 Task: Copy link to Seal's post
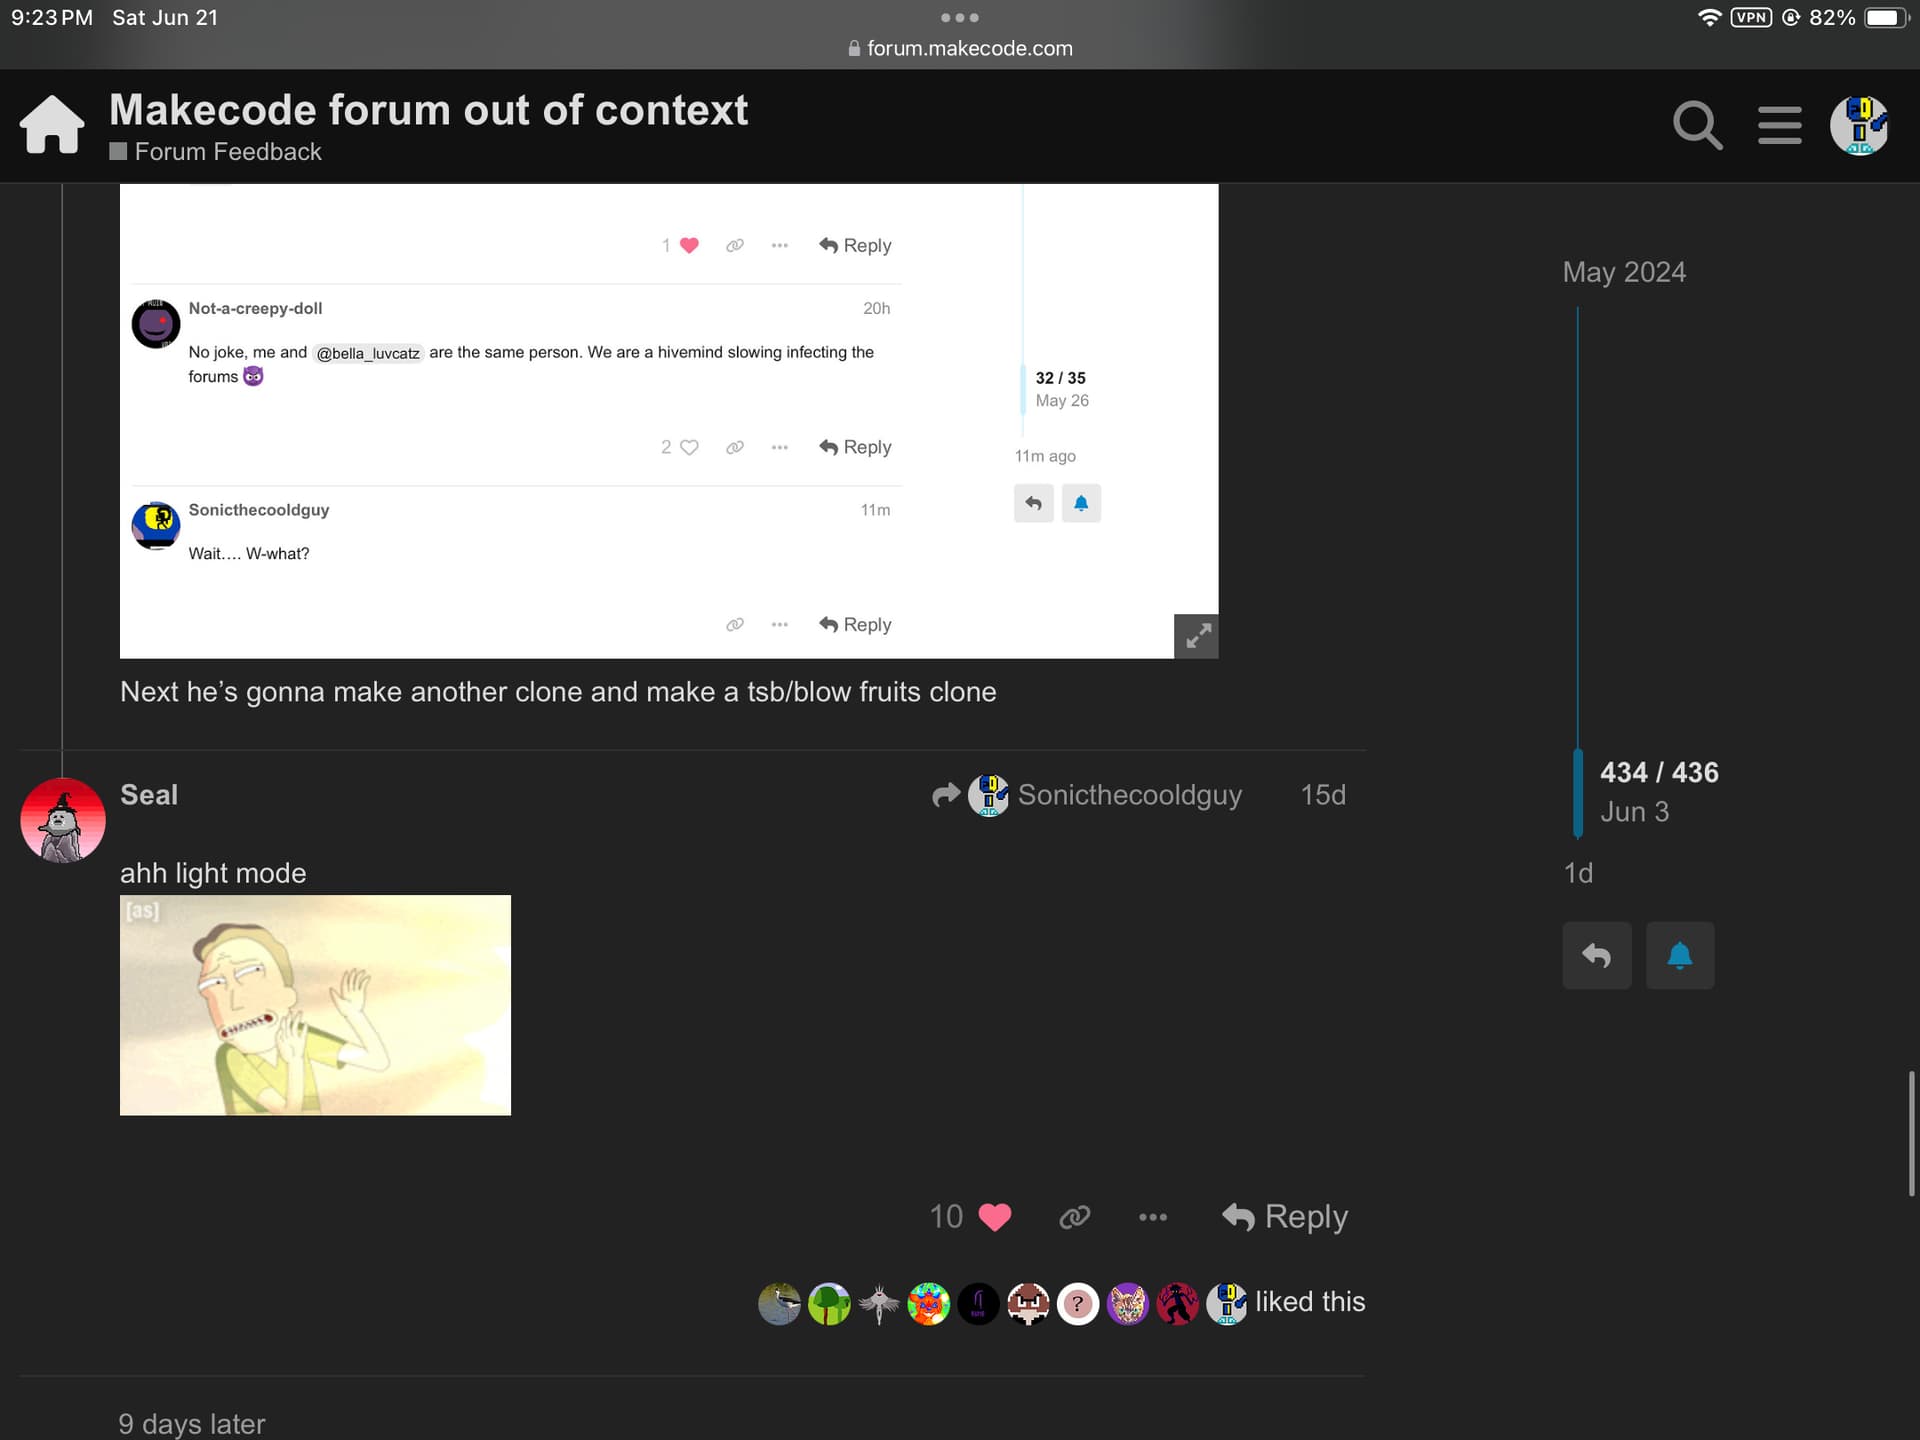pyautogui.click(x=1074, y=1217)
